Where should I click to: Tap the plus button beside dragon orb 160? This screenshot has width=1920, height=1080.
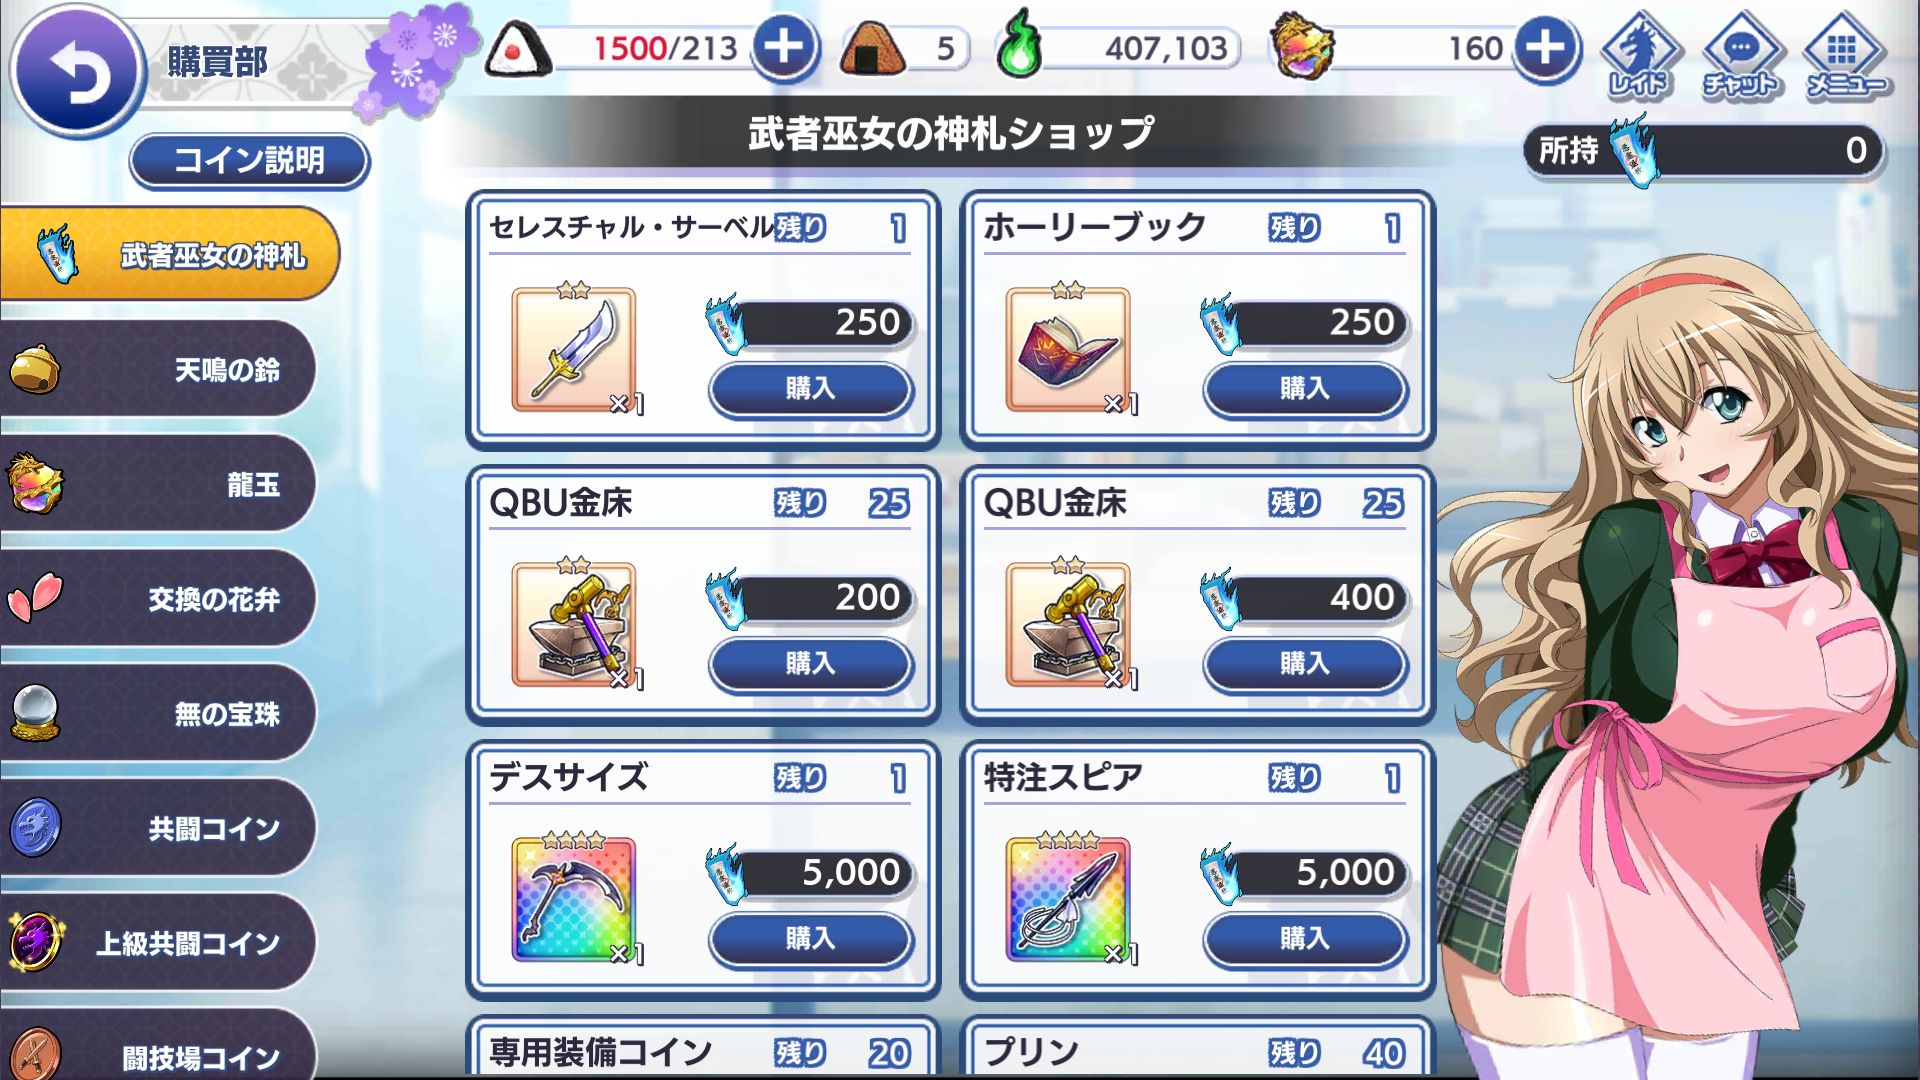pyautogui.click(x=1545, y=47)
